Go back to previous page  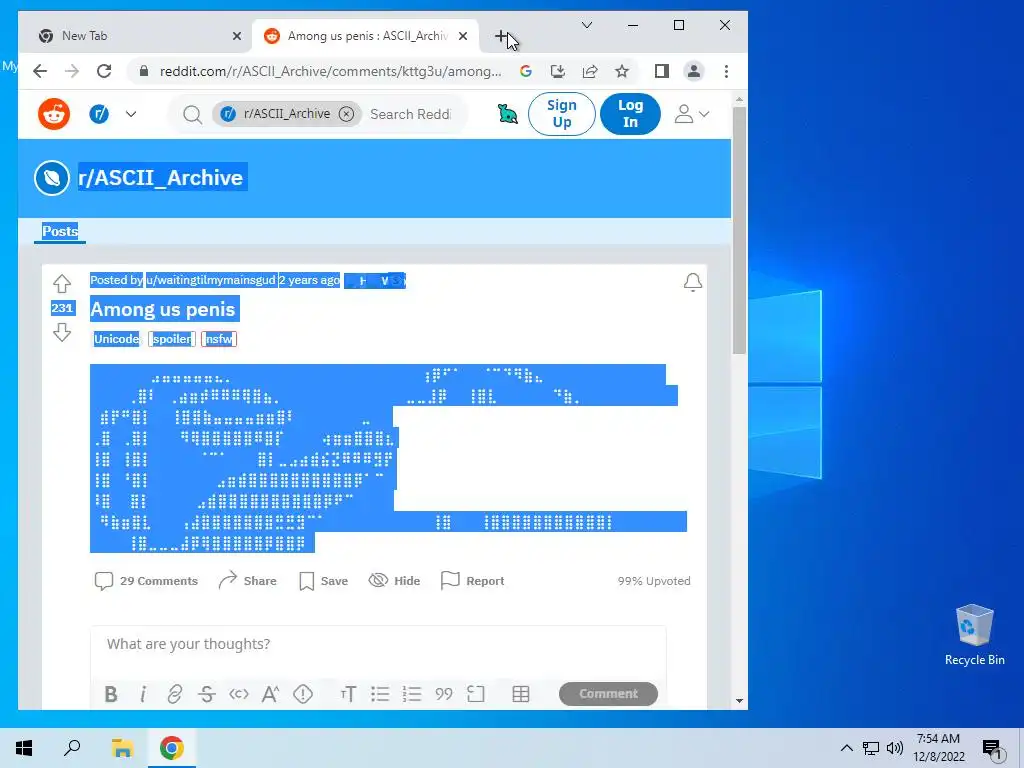click(x=40, y=71)
